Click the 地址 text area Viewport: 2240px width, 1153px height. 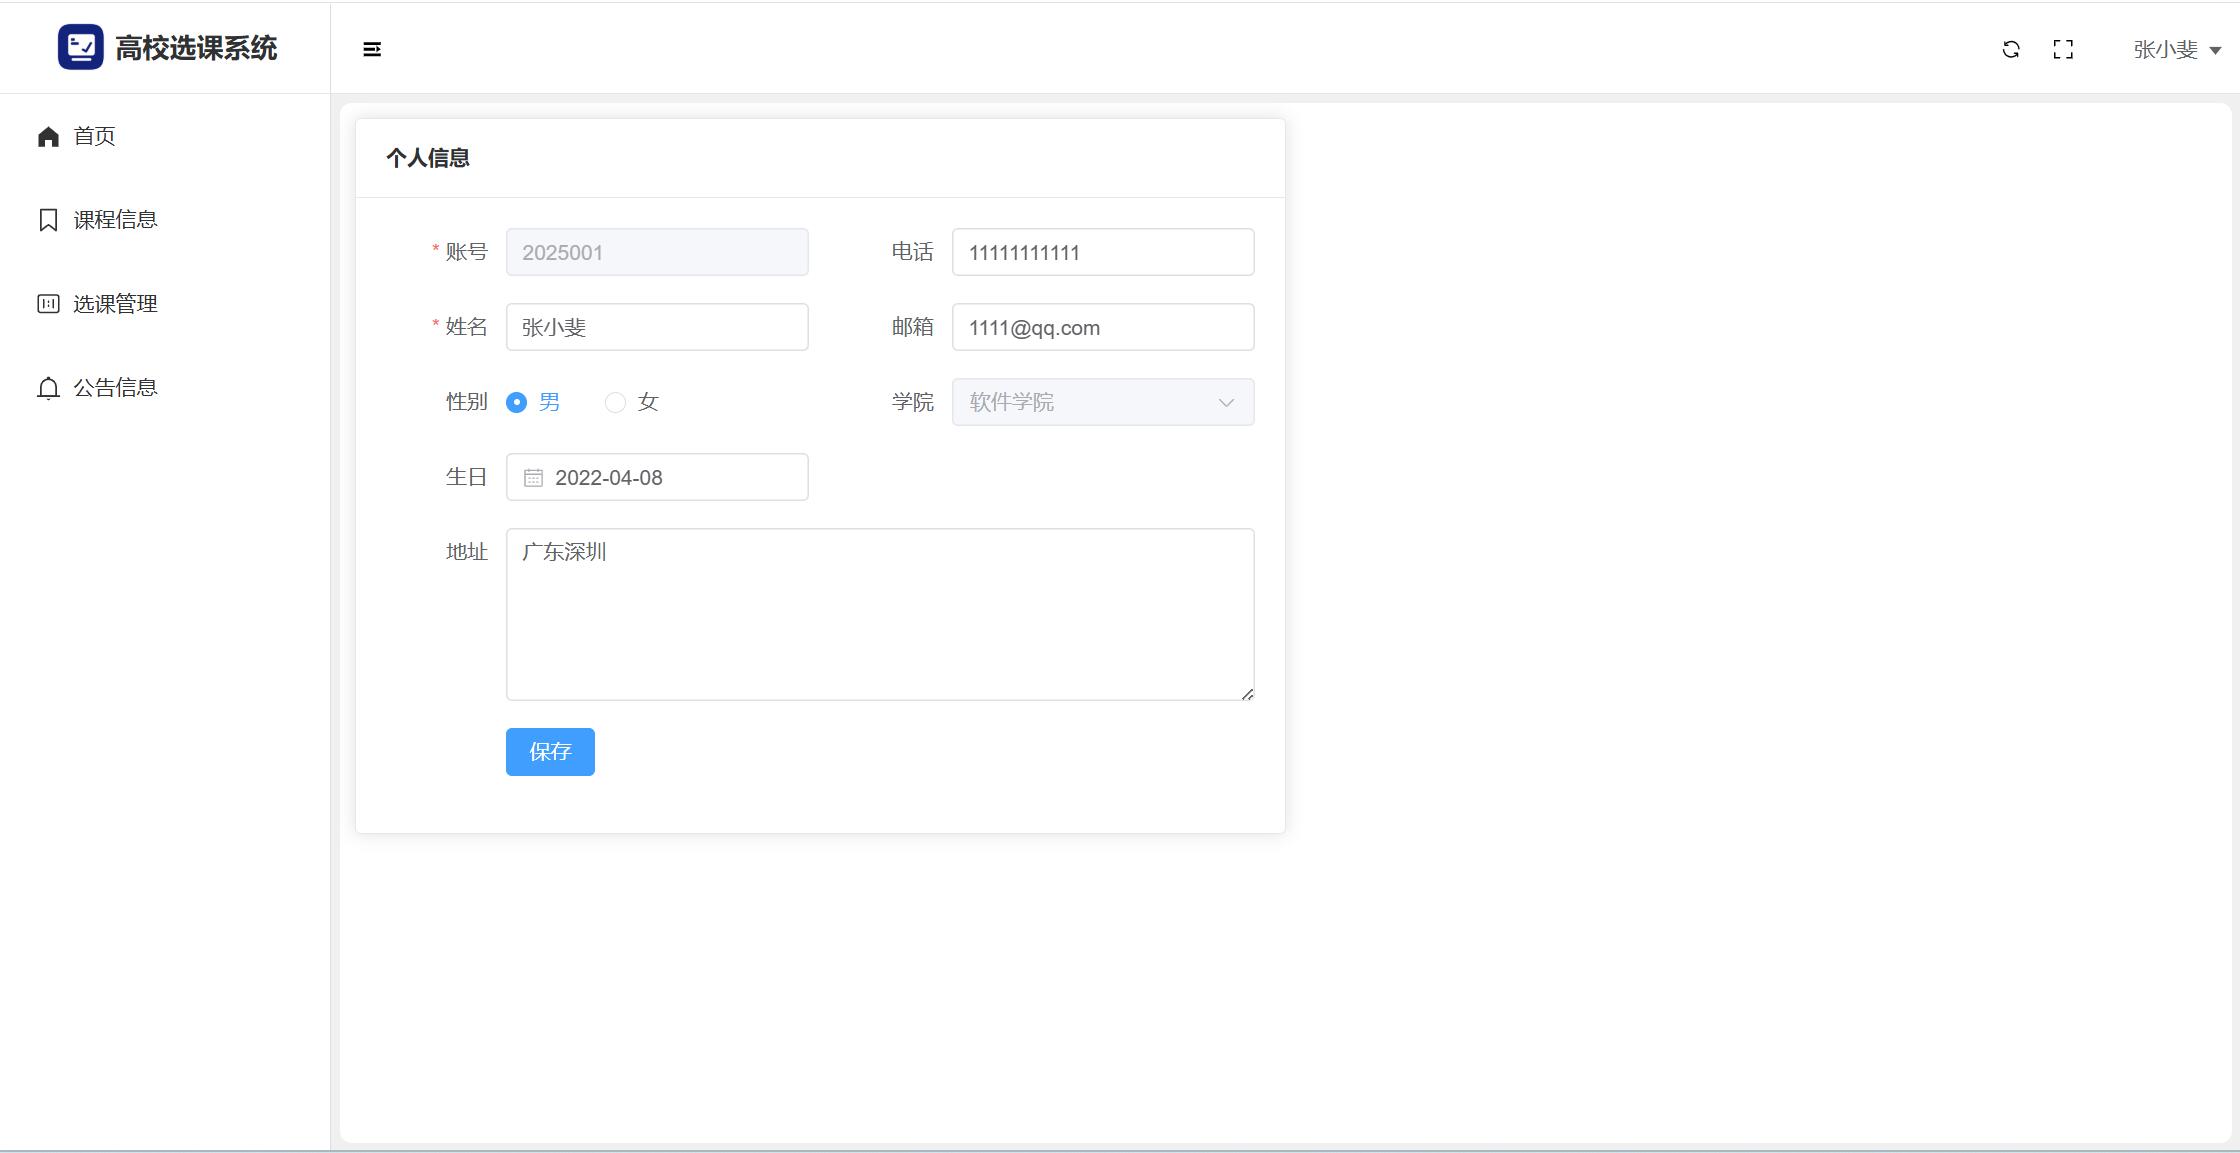click(880, 614)
